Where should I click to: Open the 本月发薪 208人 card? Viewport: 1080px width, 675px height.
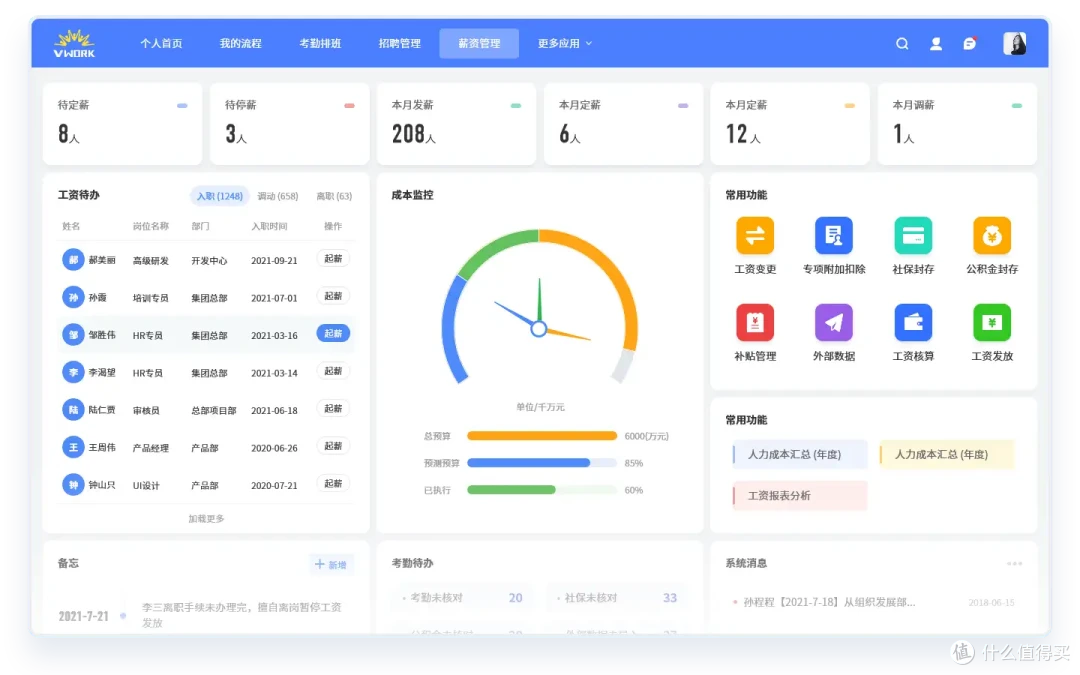point(456,124)
